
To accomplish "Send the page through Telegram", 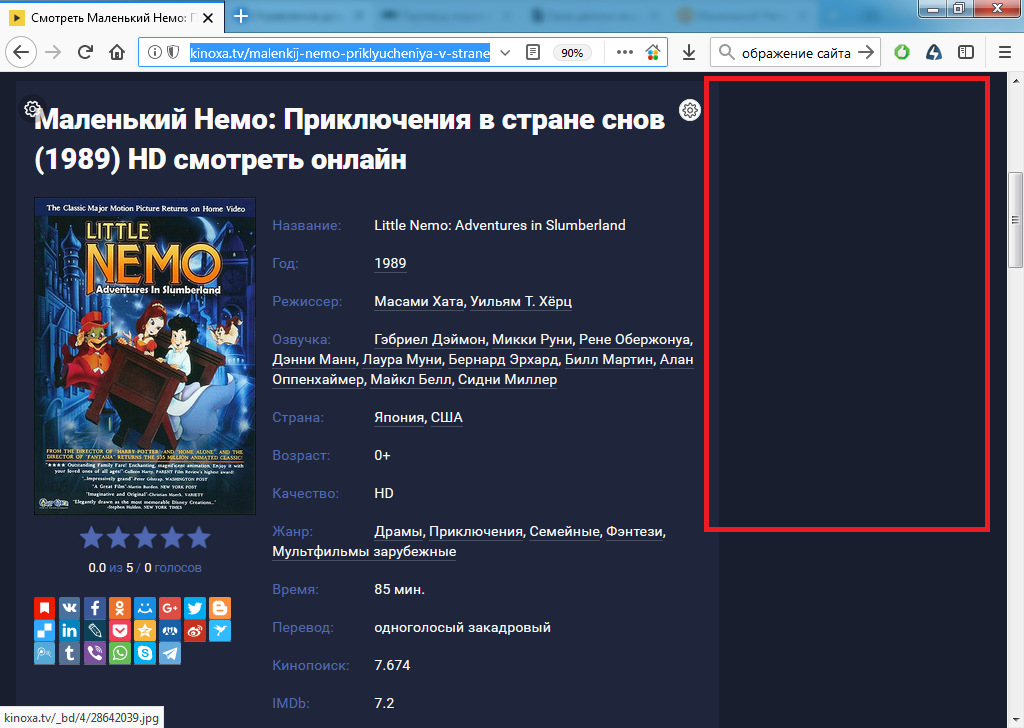I will pos(170,653).
